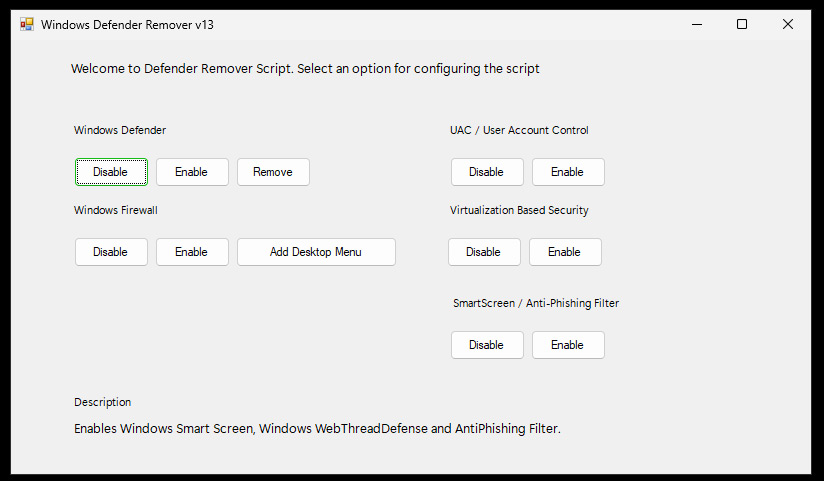Screen dimensions: 824x481
Task: Enable Windows Defender
Action: click(192, 172)
